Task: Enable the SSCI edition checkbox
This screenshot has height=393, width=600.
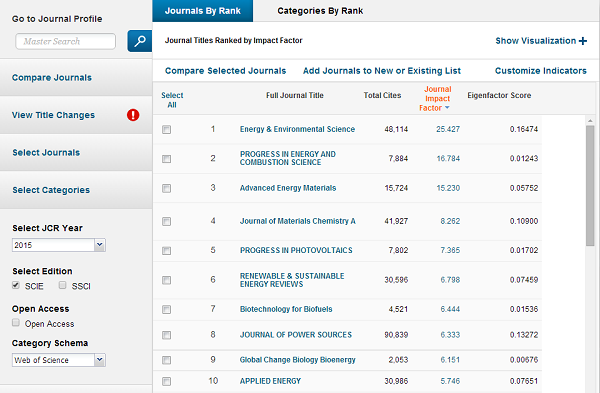Action: (x=62, y=285)
